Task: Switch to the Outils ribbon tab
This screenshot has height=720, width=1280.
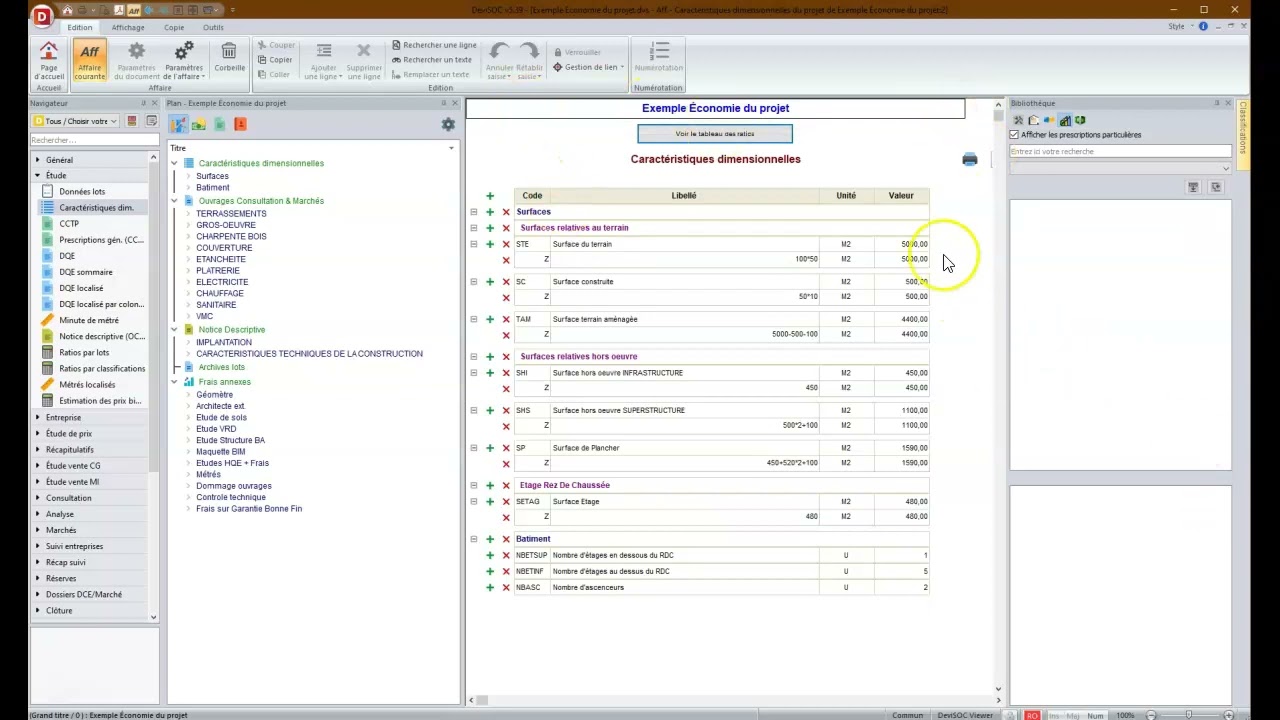Action: [x=213, y=27]
